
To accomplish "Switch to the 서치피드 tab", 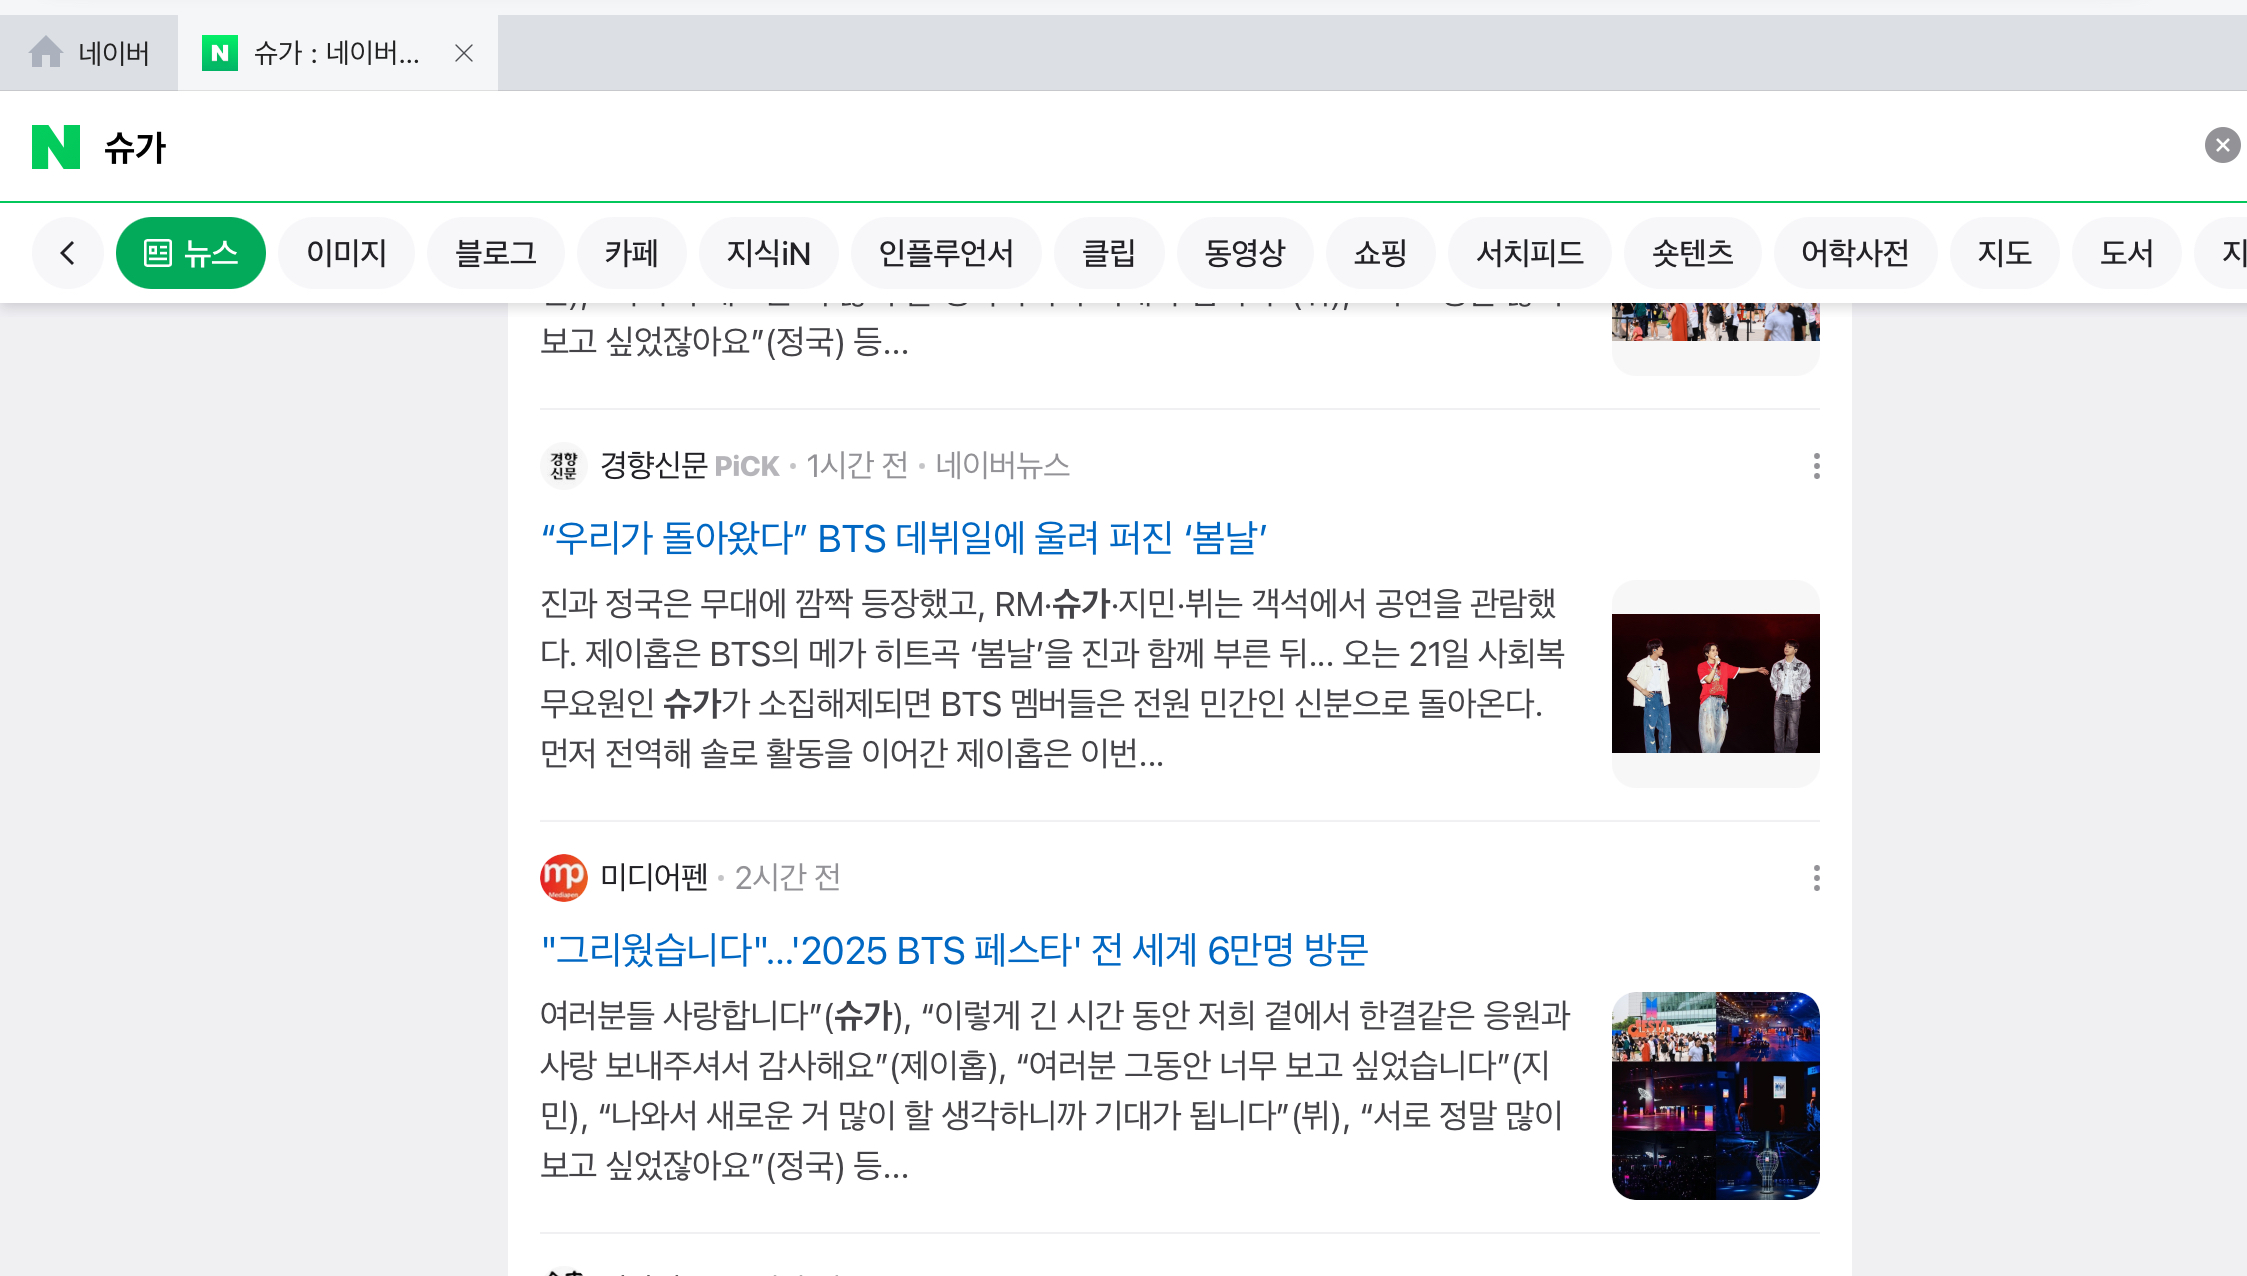I will point(1530,253).
